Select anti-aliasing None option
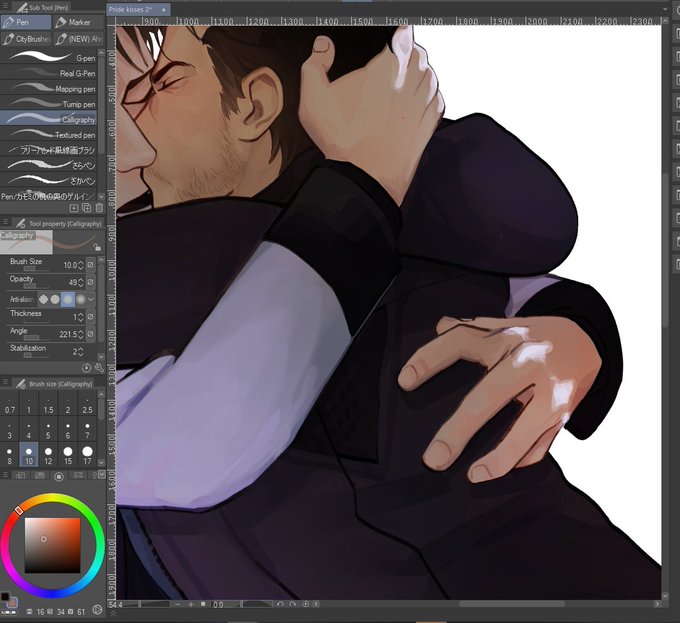This screenshot has width=680, height=623. click(x=43, y=299)
